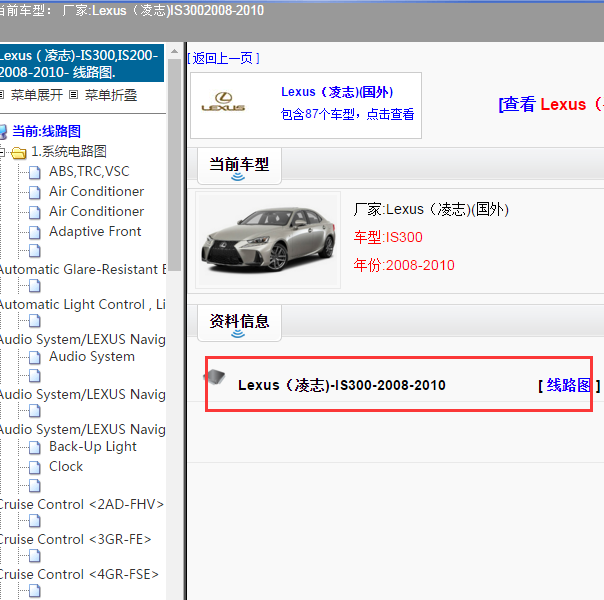Open Adaptive Front tree item
This screenshot has width=604, height=600.
pos(95,231)
